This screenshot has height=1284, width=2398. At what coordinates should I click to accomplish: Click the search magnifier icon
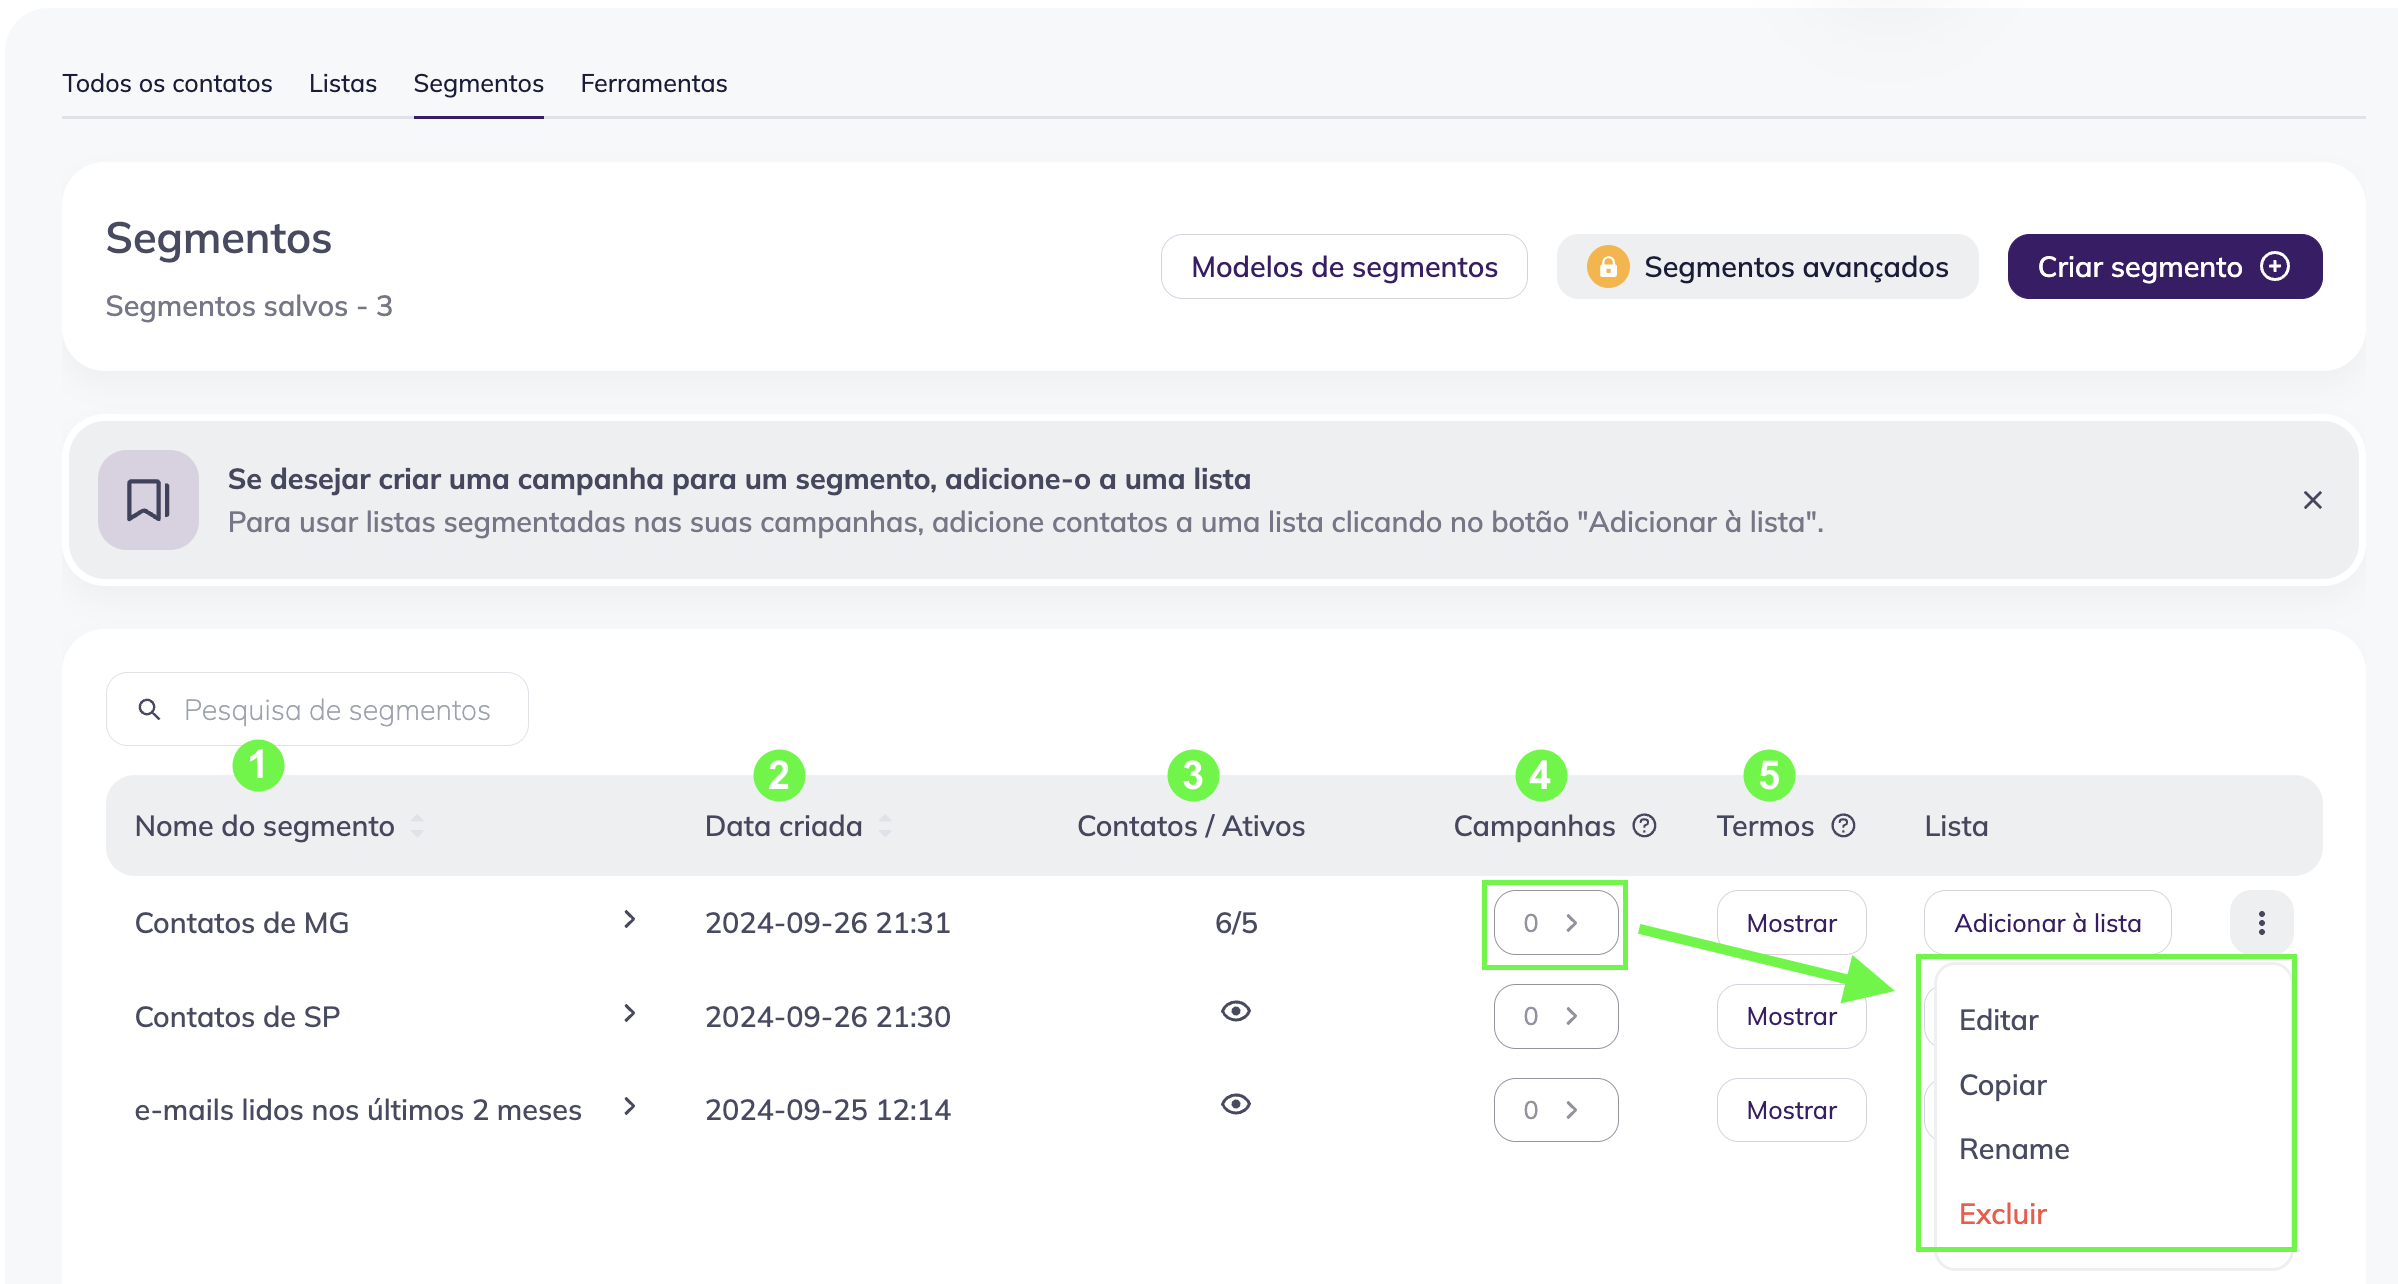coord(149,709)
